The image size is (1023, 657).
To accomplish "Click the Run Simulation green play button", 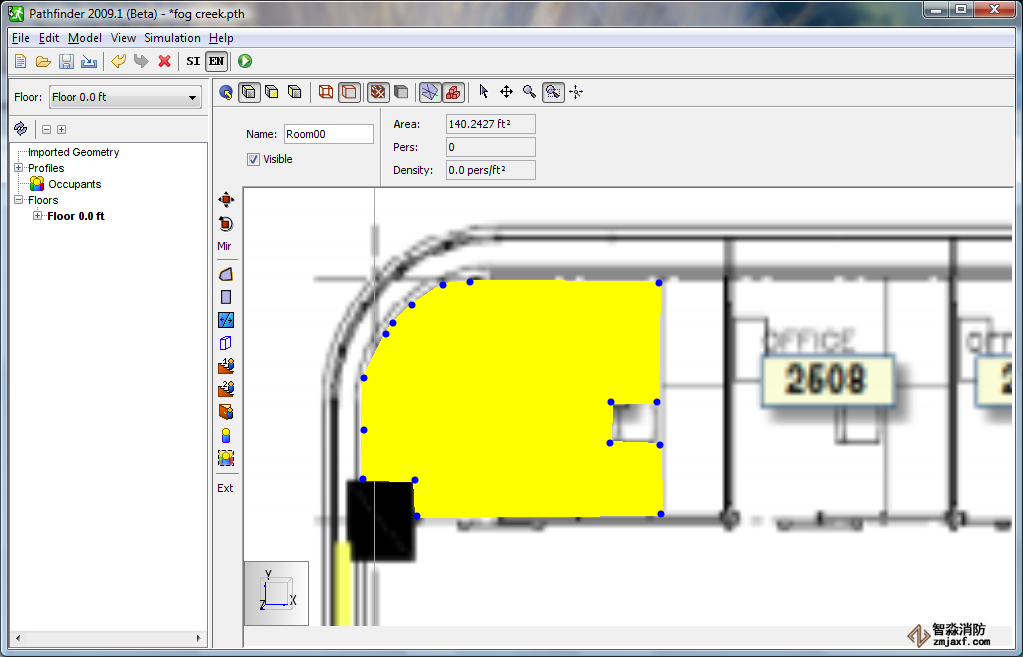I will point(245,61).
